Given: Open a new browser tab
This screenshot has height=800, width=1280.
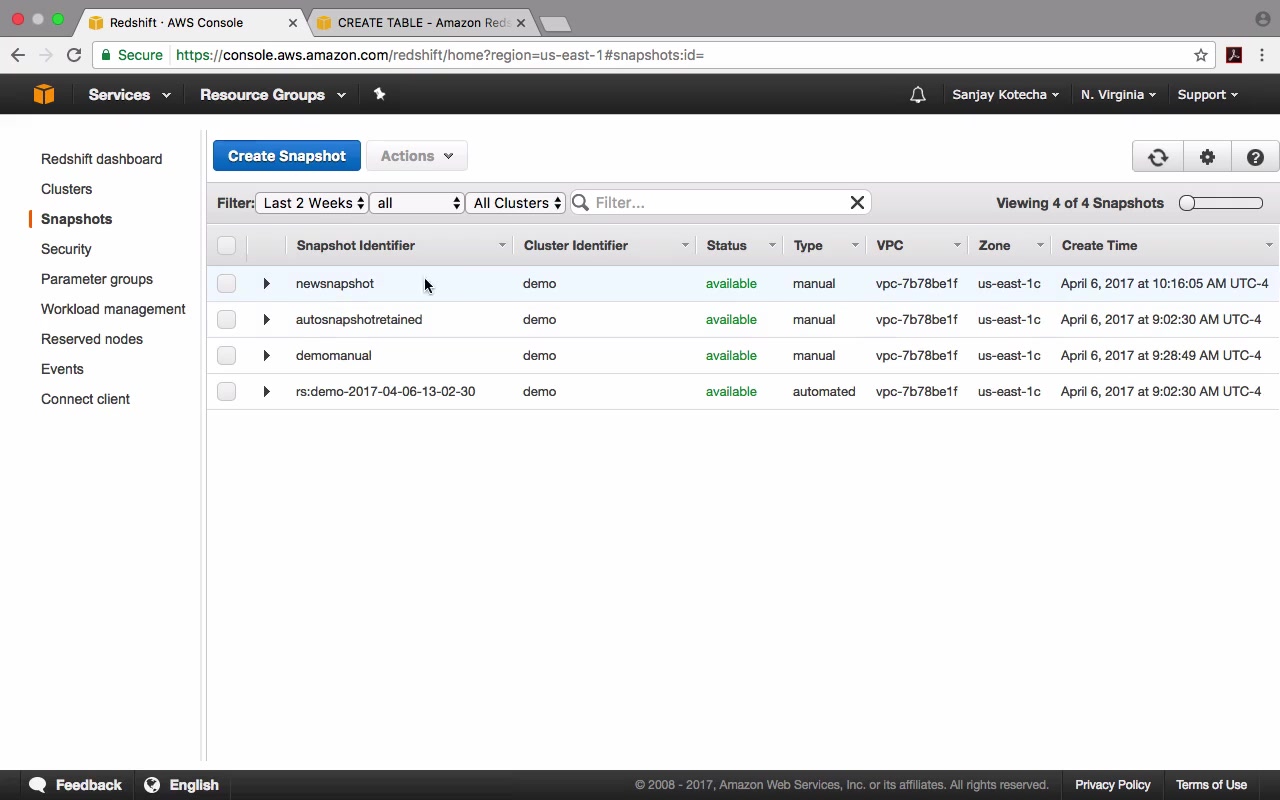Looking at the screenshot, I should [555, 23].
